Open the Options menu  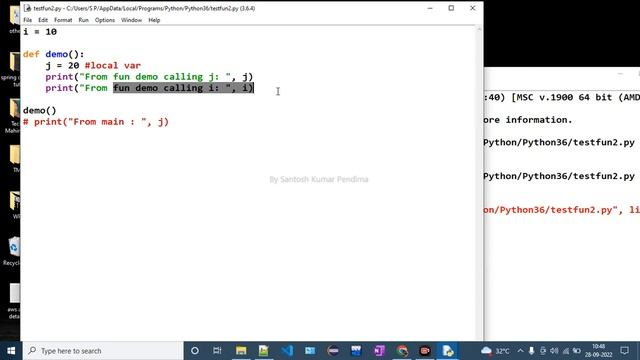pos(105,20)
